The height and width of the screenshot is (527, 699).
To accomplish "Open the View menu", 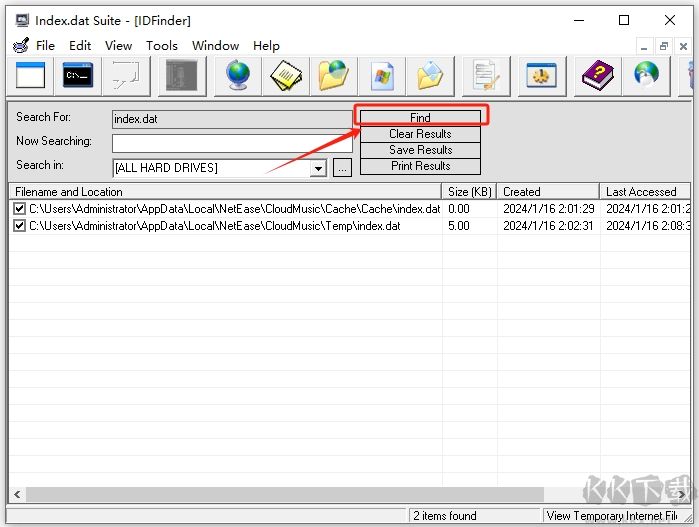I will [118, 45].
